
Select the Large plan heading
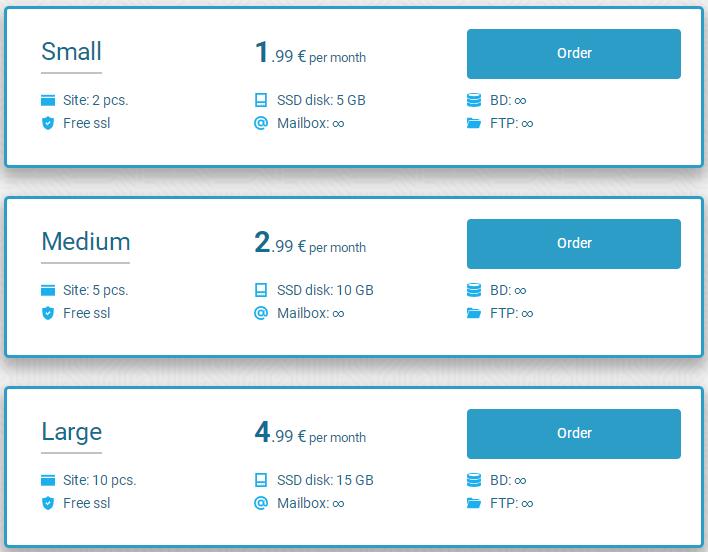[x=71, y=432]
